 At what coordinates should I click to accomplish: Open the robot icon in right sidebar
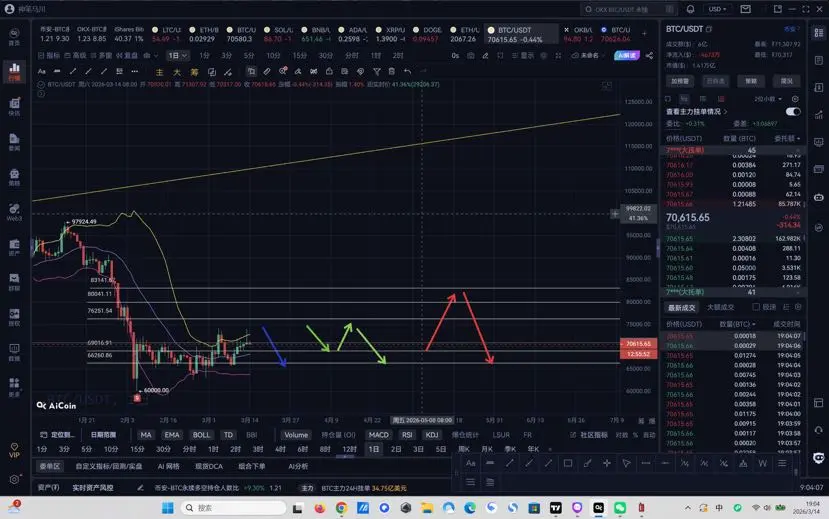coord(818,197)
